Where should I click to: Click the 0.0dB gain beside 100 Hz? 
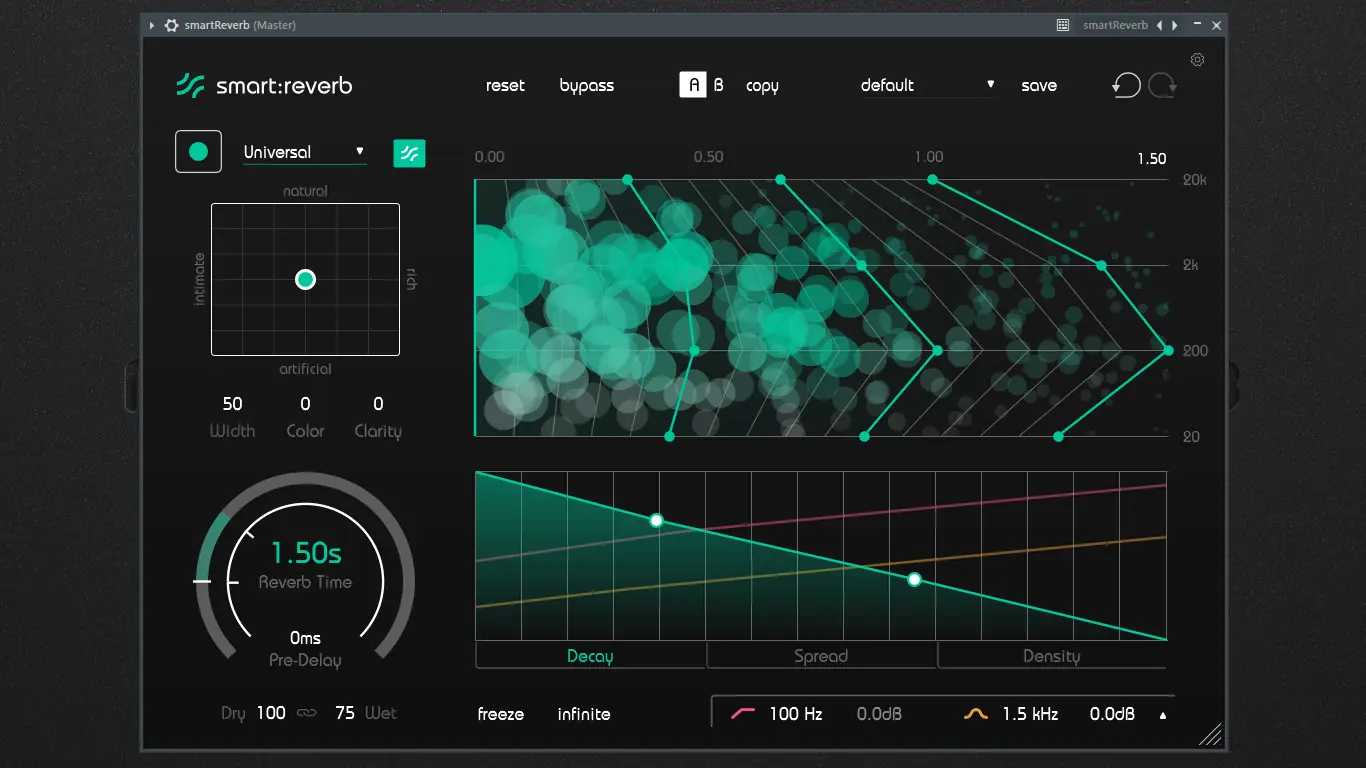pyautogui.click(x=879, y=714)
